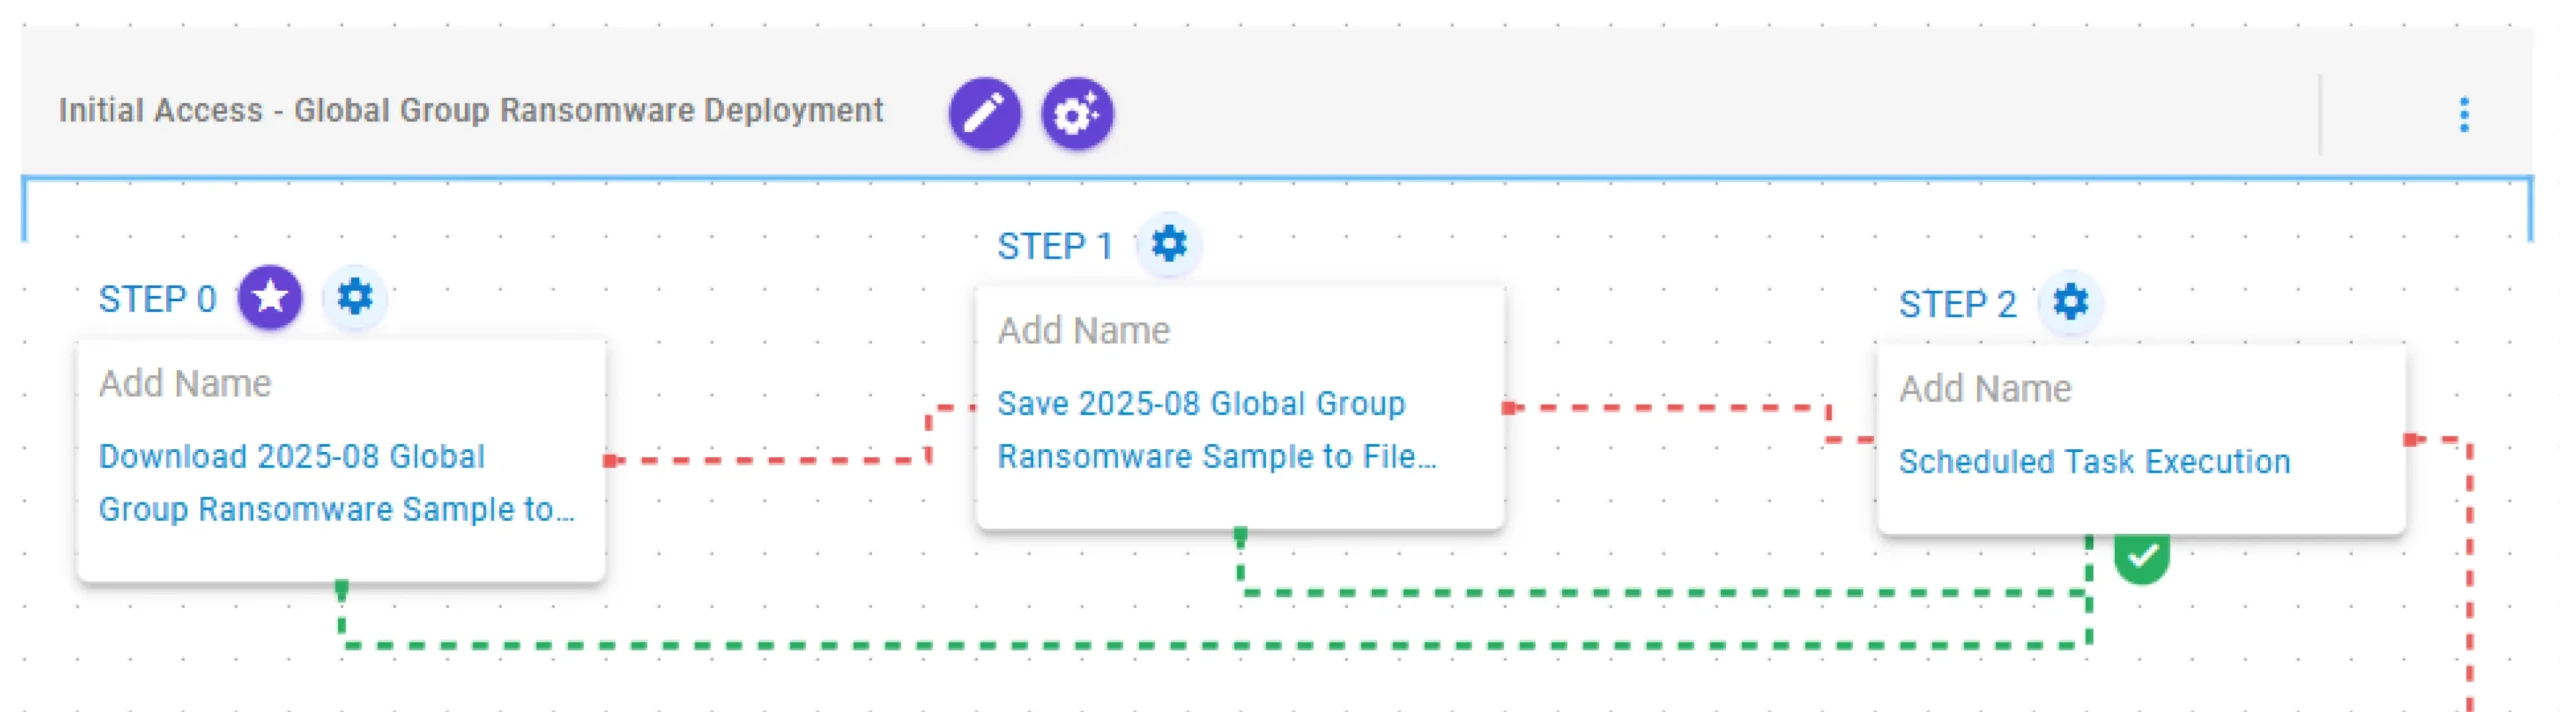Click the STEP 0 label

pyautogui.click(x=157, y=299)
